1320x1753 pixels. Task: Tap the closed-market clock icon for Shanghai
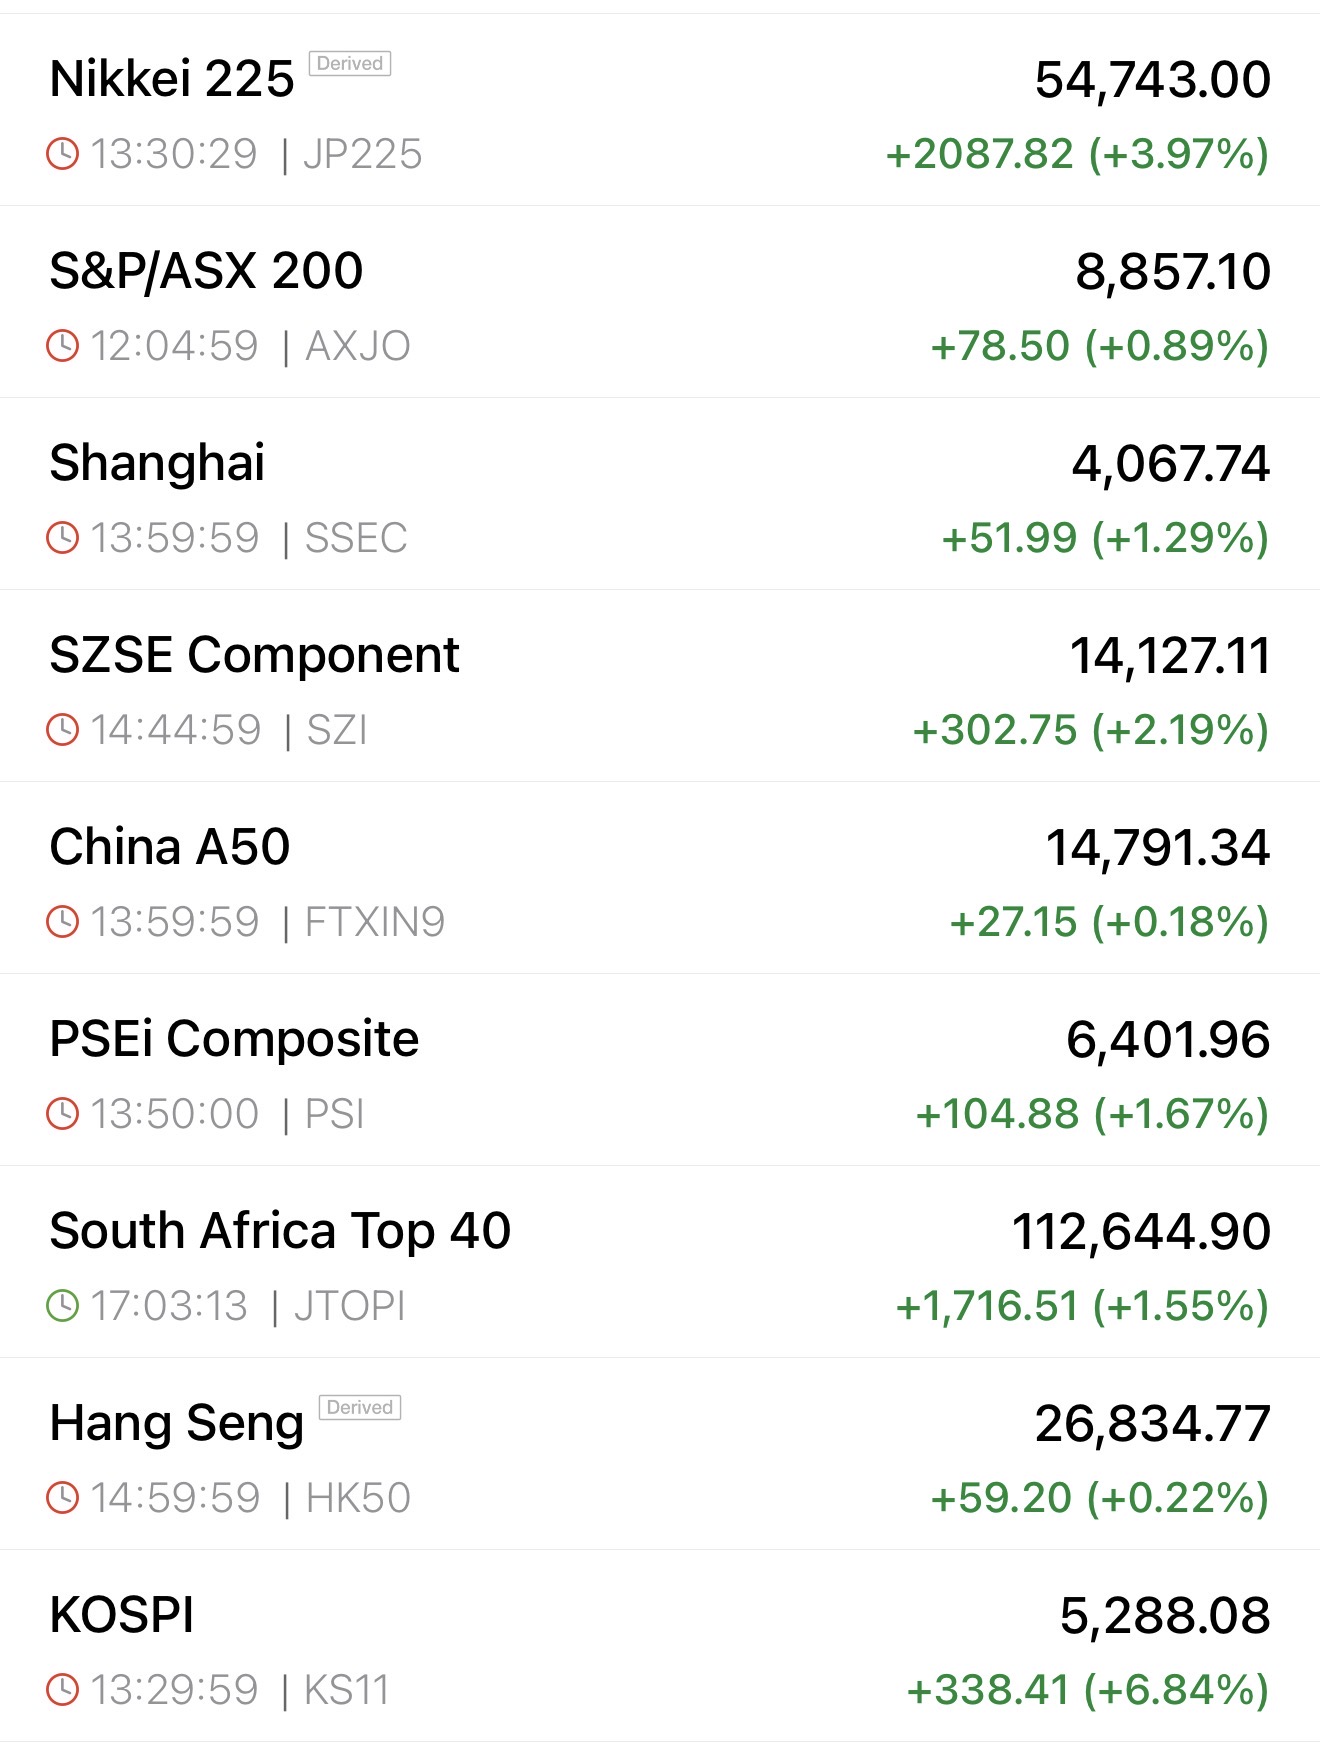(x=62, y=538)
